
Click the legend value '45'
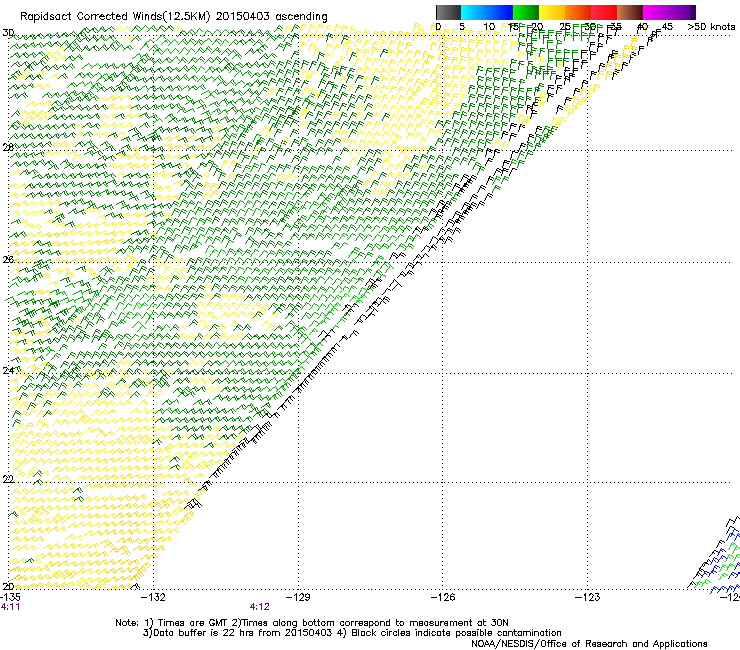(667, 27)
